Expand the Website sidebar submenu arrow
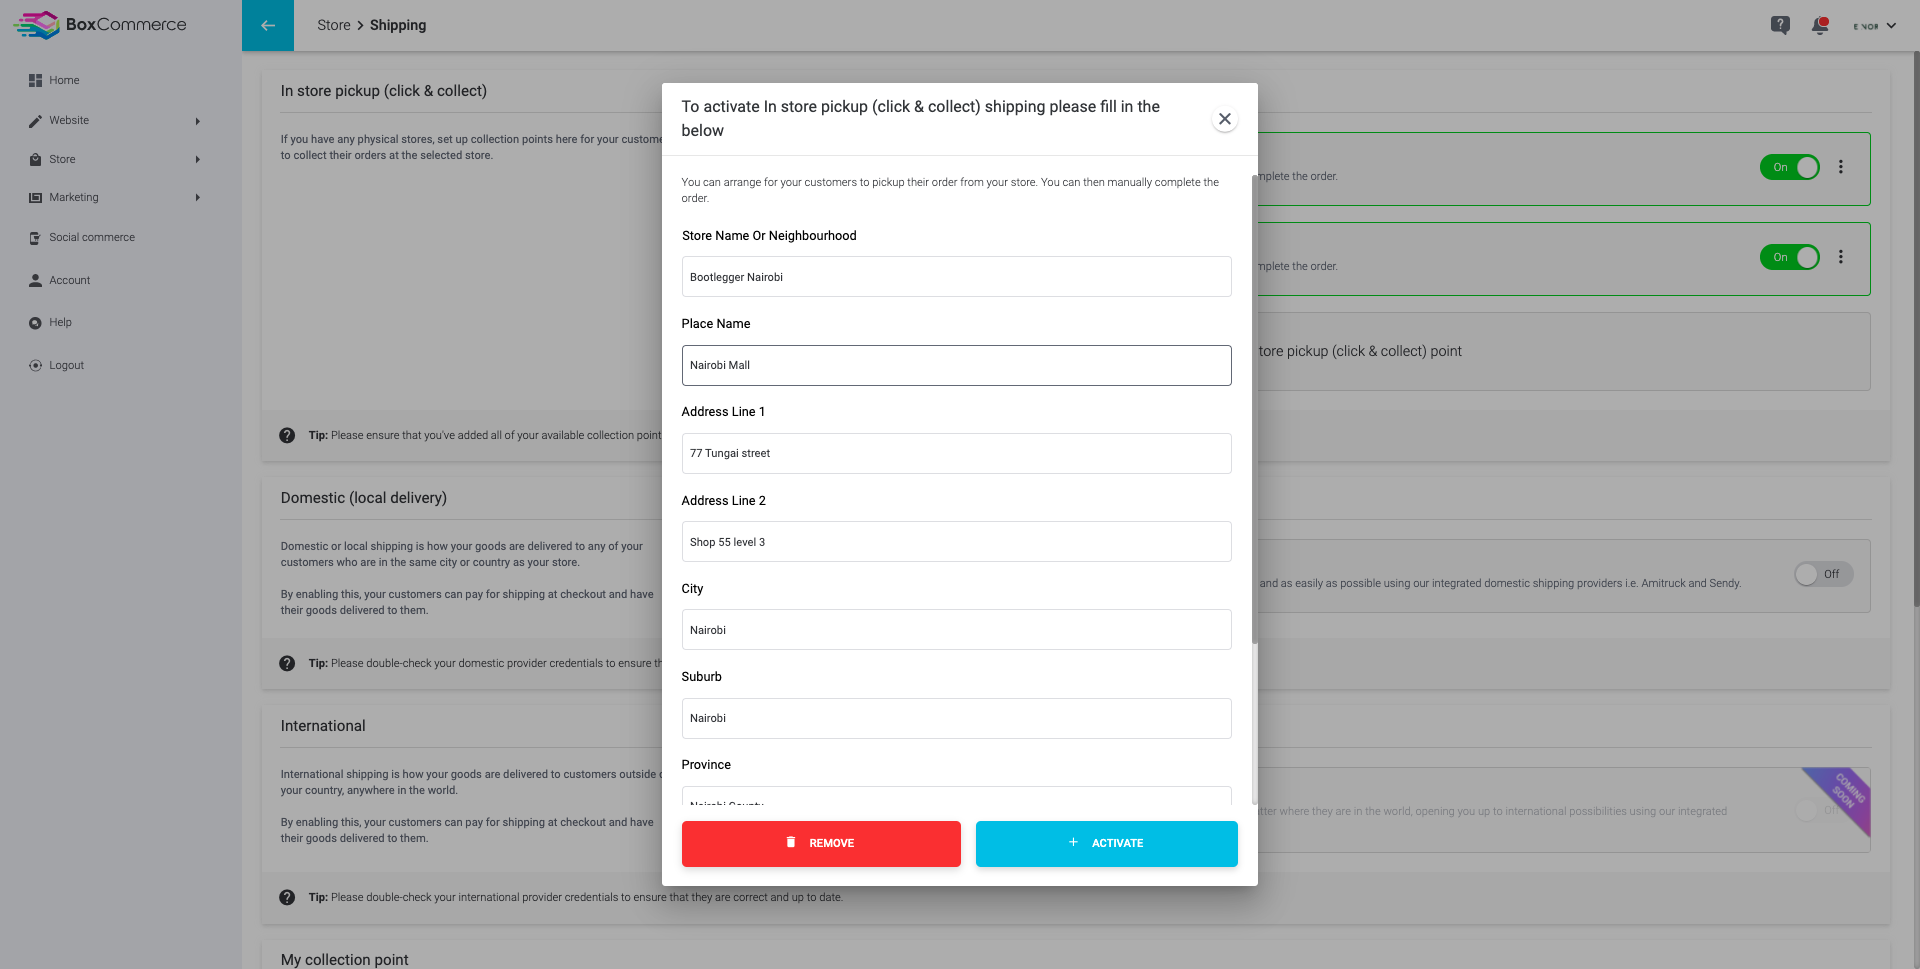Viewport: 1920px width, 969px height. [x=198, y=121]
